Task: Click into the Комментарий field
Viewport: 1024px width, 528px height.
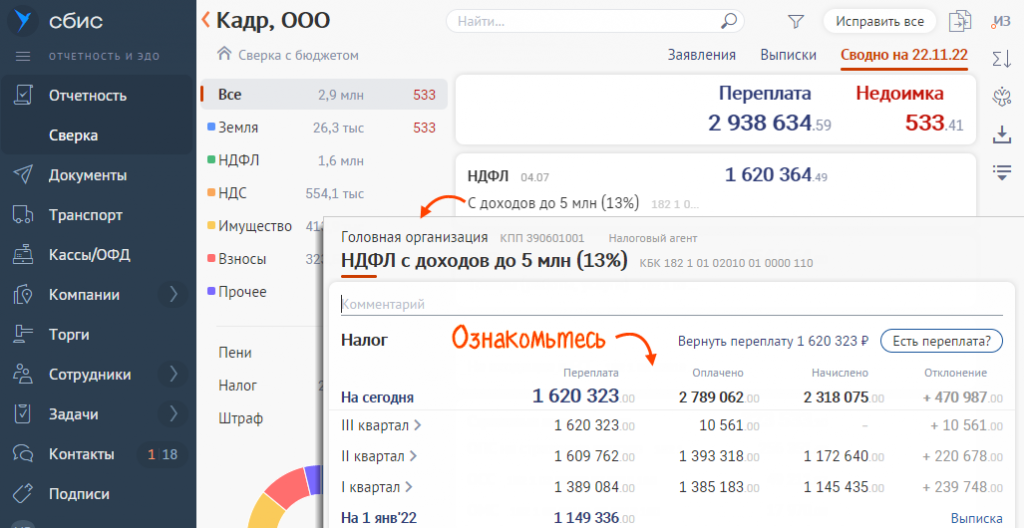Action: pyautogui.click(x=670, y=304)
